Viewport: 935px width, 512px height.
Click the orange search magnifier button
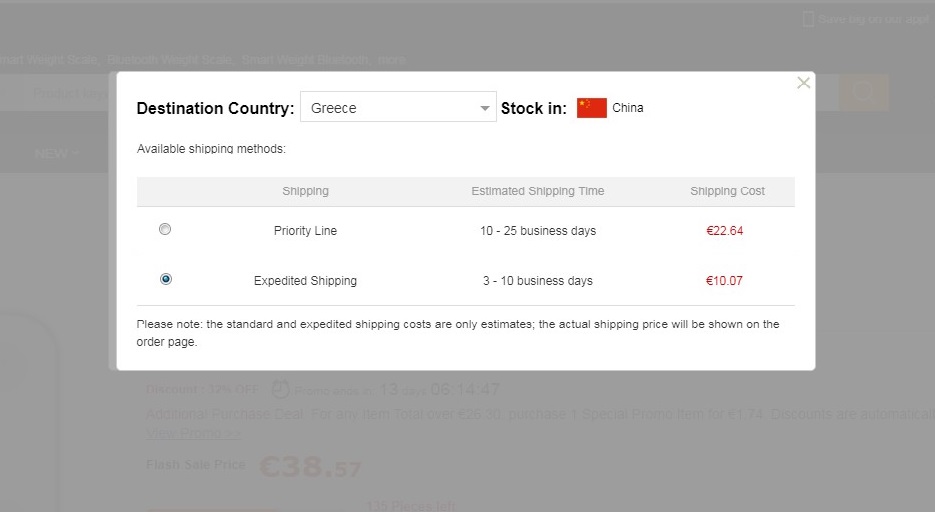tap(863, 93)
